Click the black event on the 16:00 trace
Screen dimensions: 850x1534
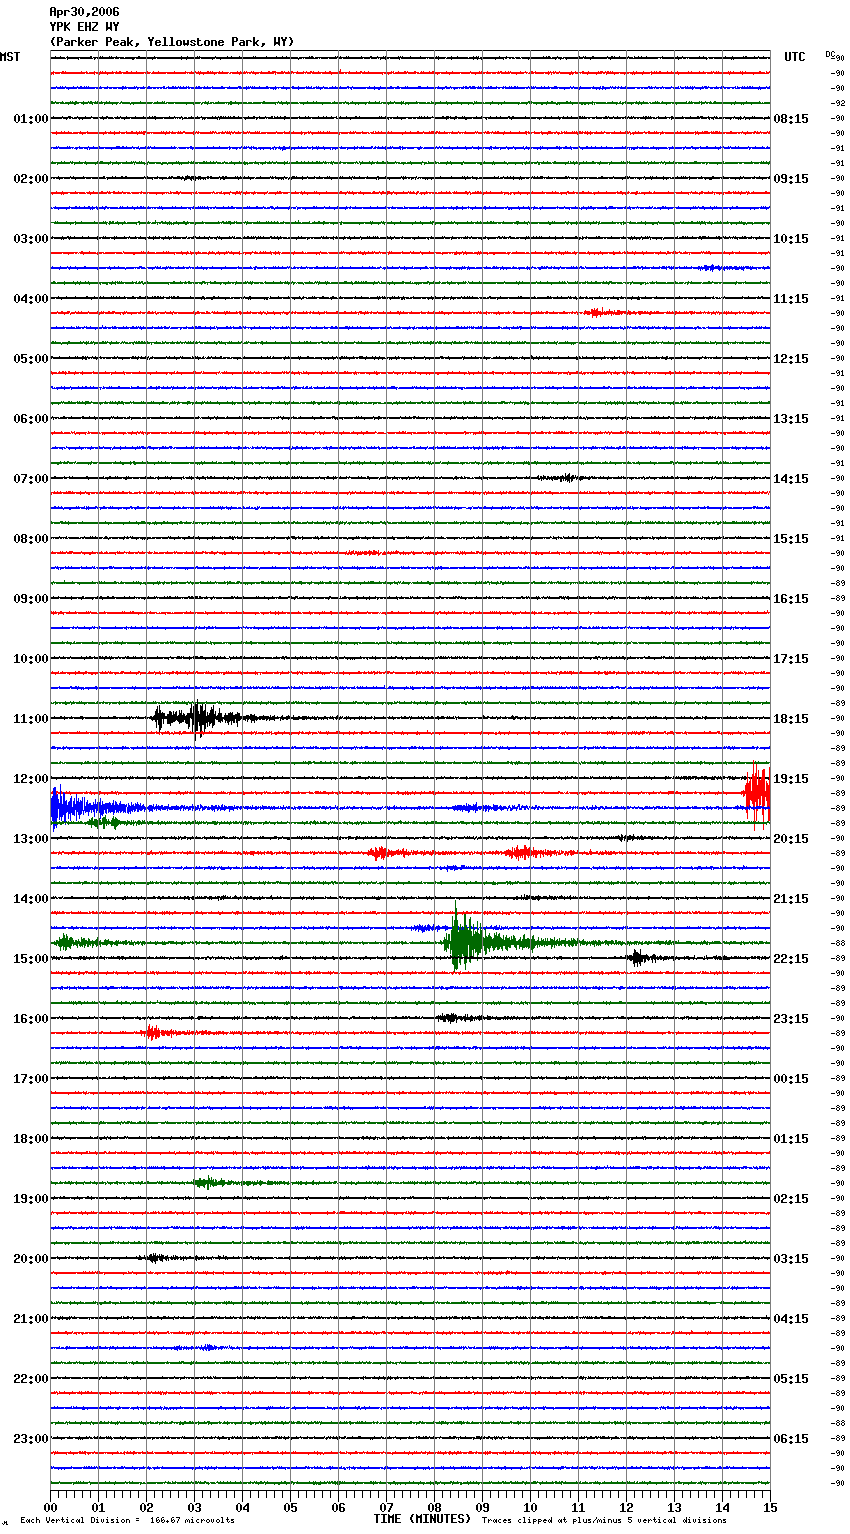click(x=455, y=1018)
